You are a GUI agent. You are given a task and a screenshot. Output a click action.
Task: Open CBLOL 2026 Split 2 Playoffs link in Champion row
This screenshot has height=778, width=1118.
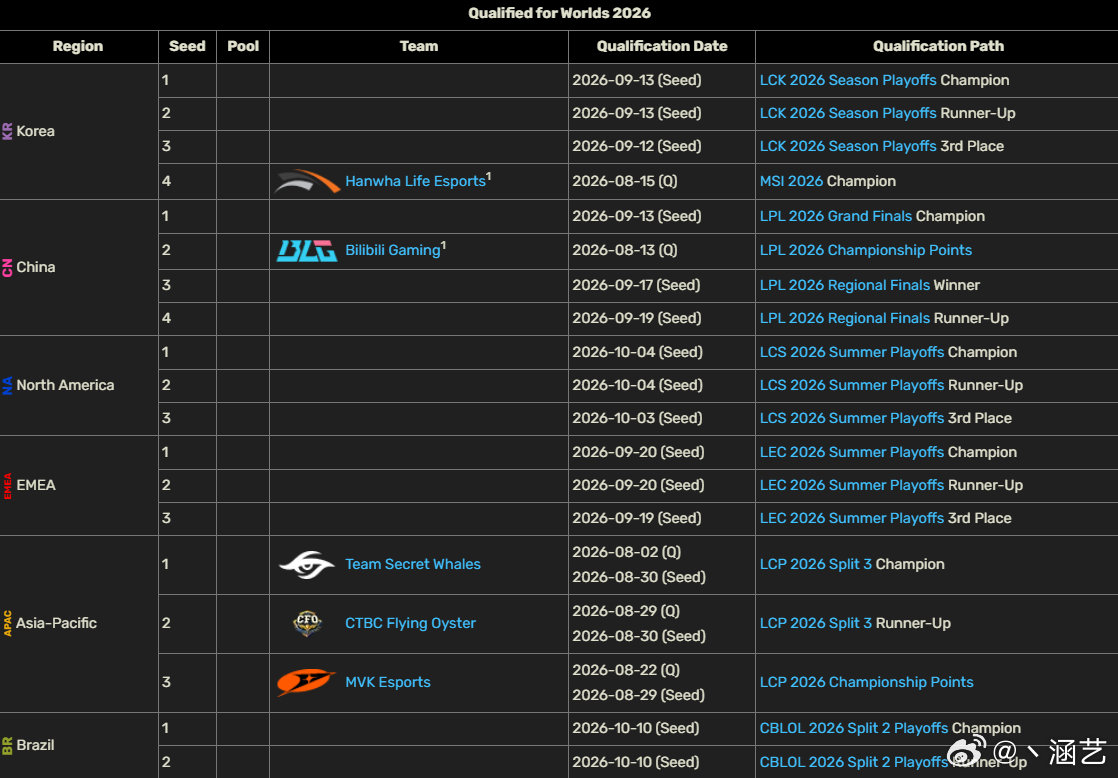(x=853, y=728)
